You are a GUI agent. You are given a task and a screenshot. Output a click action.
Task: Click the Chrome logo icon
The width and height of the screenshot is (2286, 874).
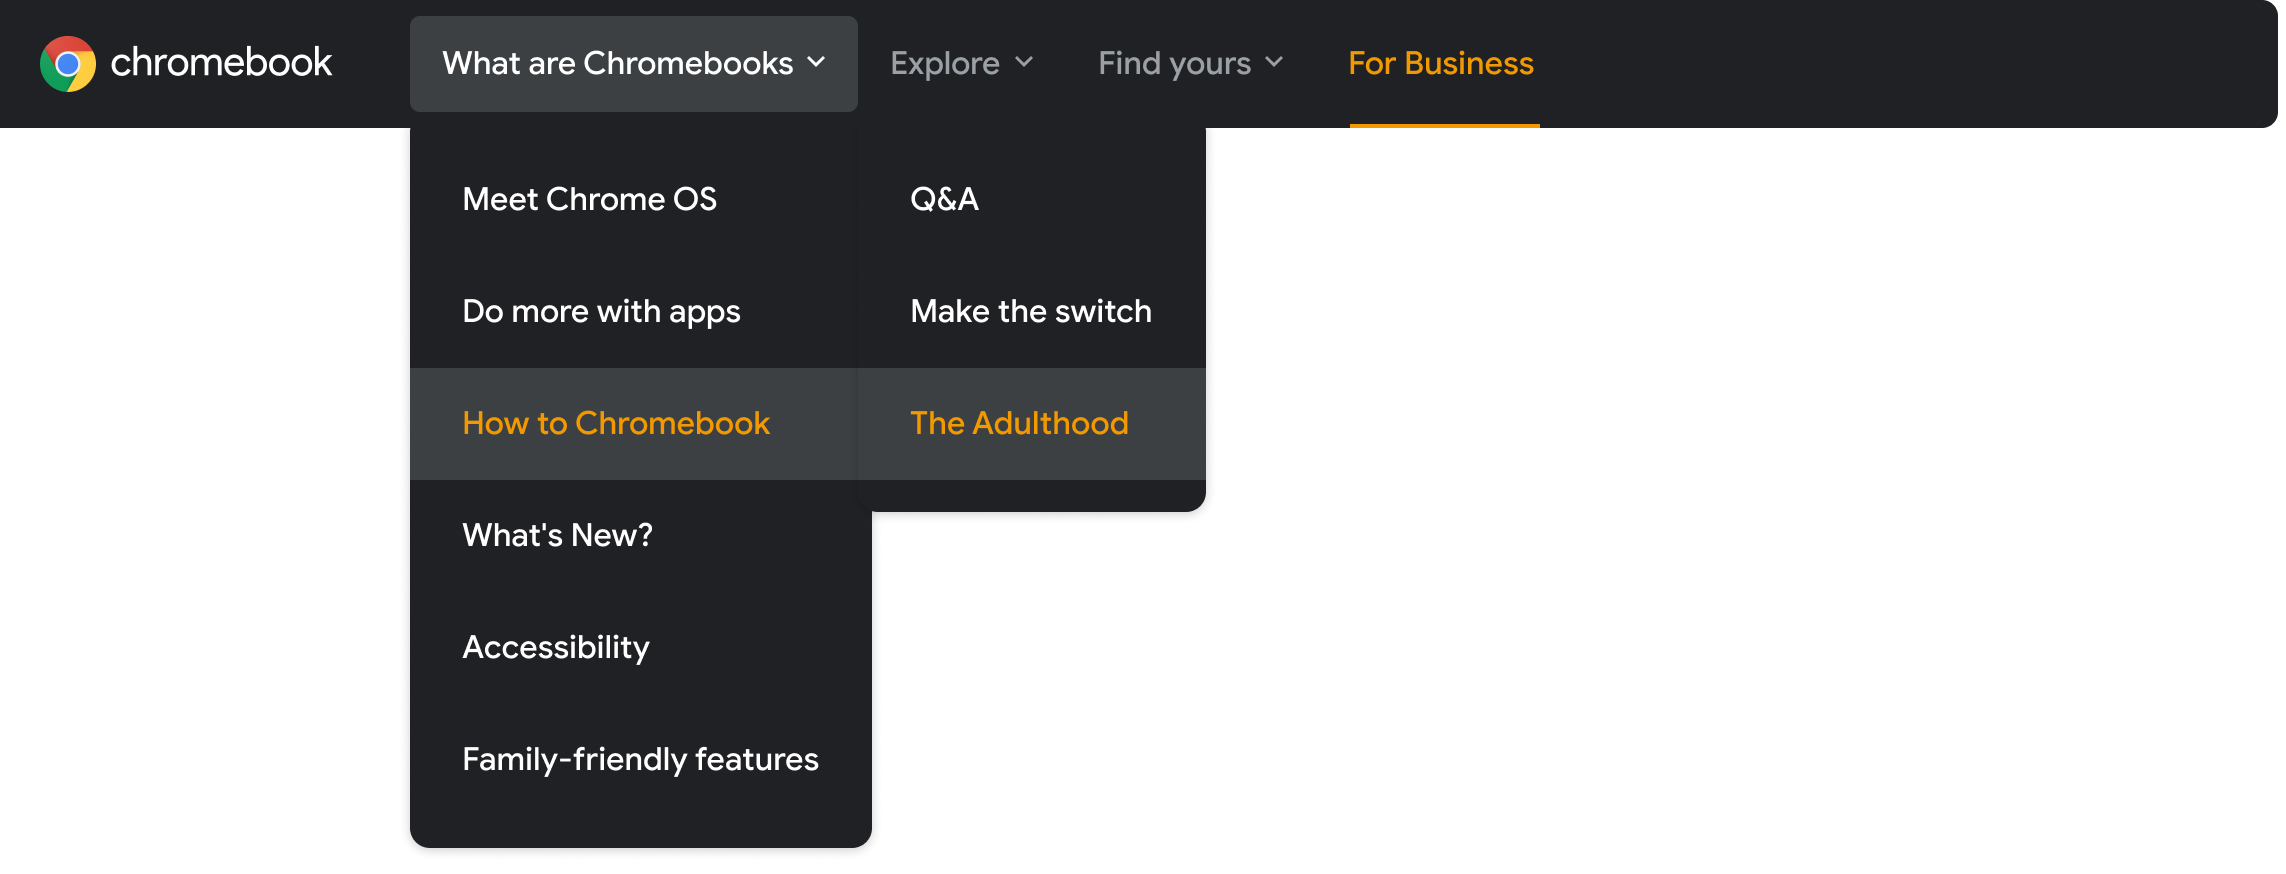[x=67, y=64]
